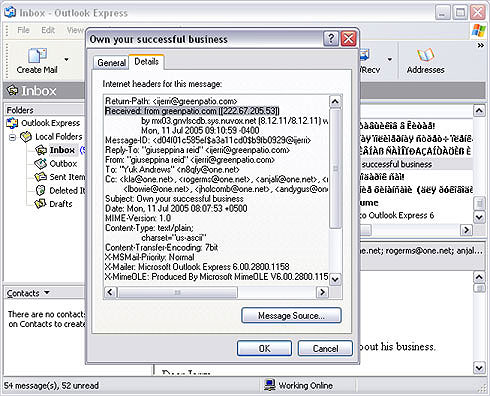490x396 pixels.
Task: Open the Edit menu
Action: pos(48,30)
